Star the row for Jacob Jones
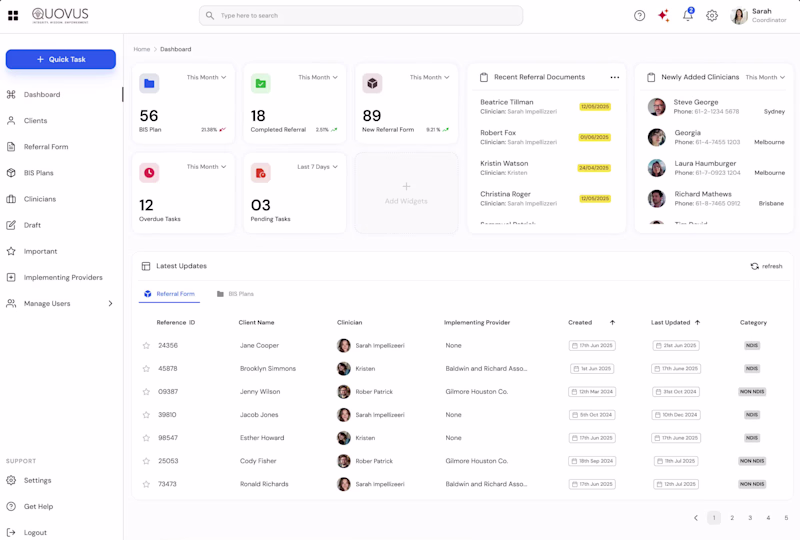This screenshot has height=540, width=800. pyautogui.click(x=146, y=415)
